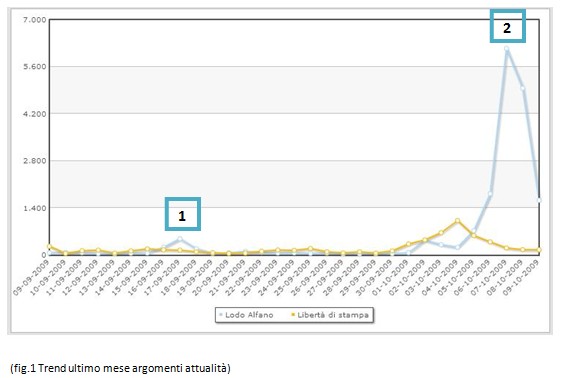Click the 14-09-2009 date label
Screen dimensions: 565x378
coord(113,278)
